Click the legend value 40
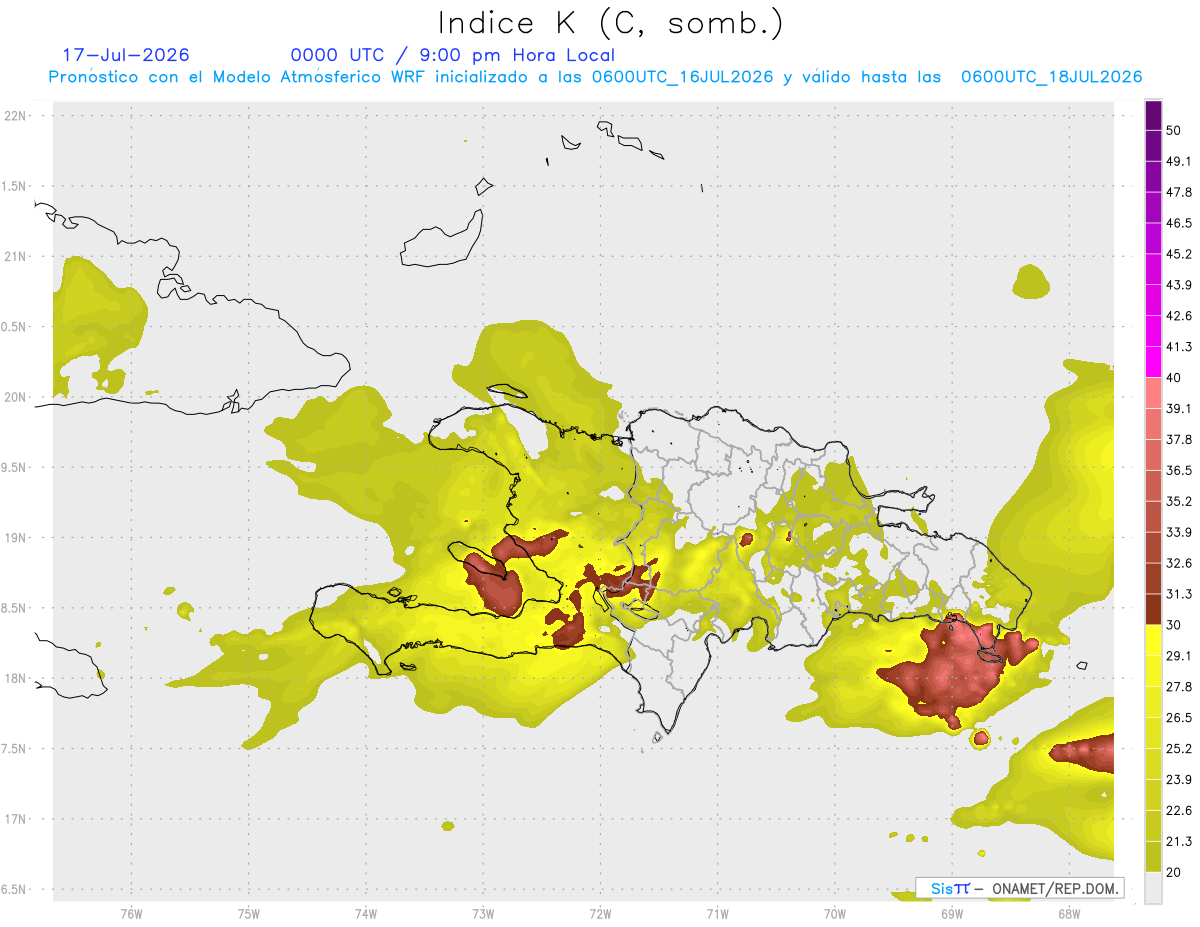The width and height of the screenshot is (1200, 927). pyautogui.click(x=1173, y=378)
